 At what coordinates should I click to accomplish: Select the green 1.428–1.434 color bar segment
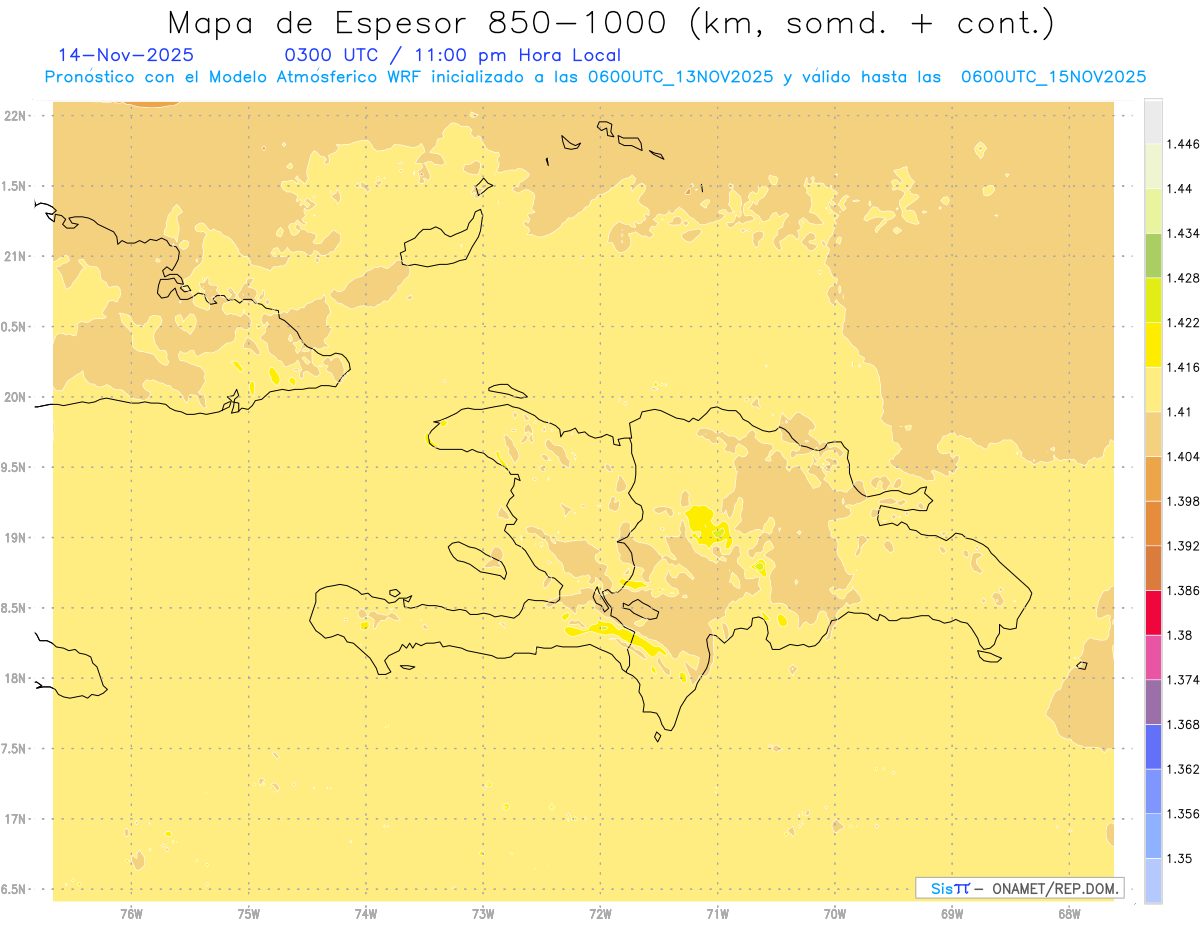pyautogui.click(x=1153, y=256)
